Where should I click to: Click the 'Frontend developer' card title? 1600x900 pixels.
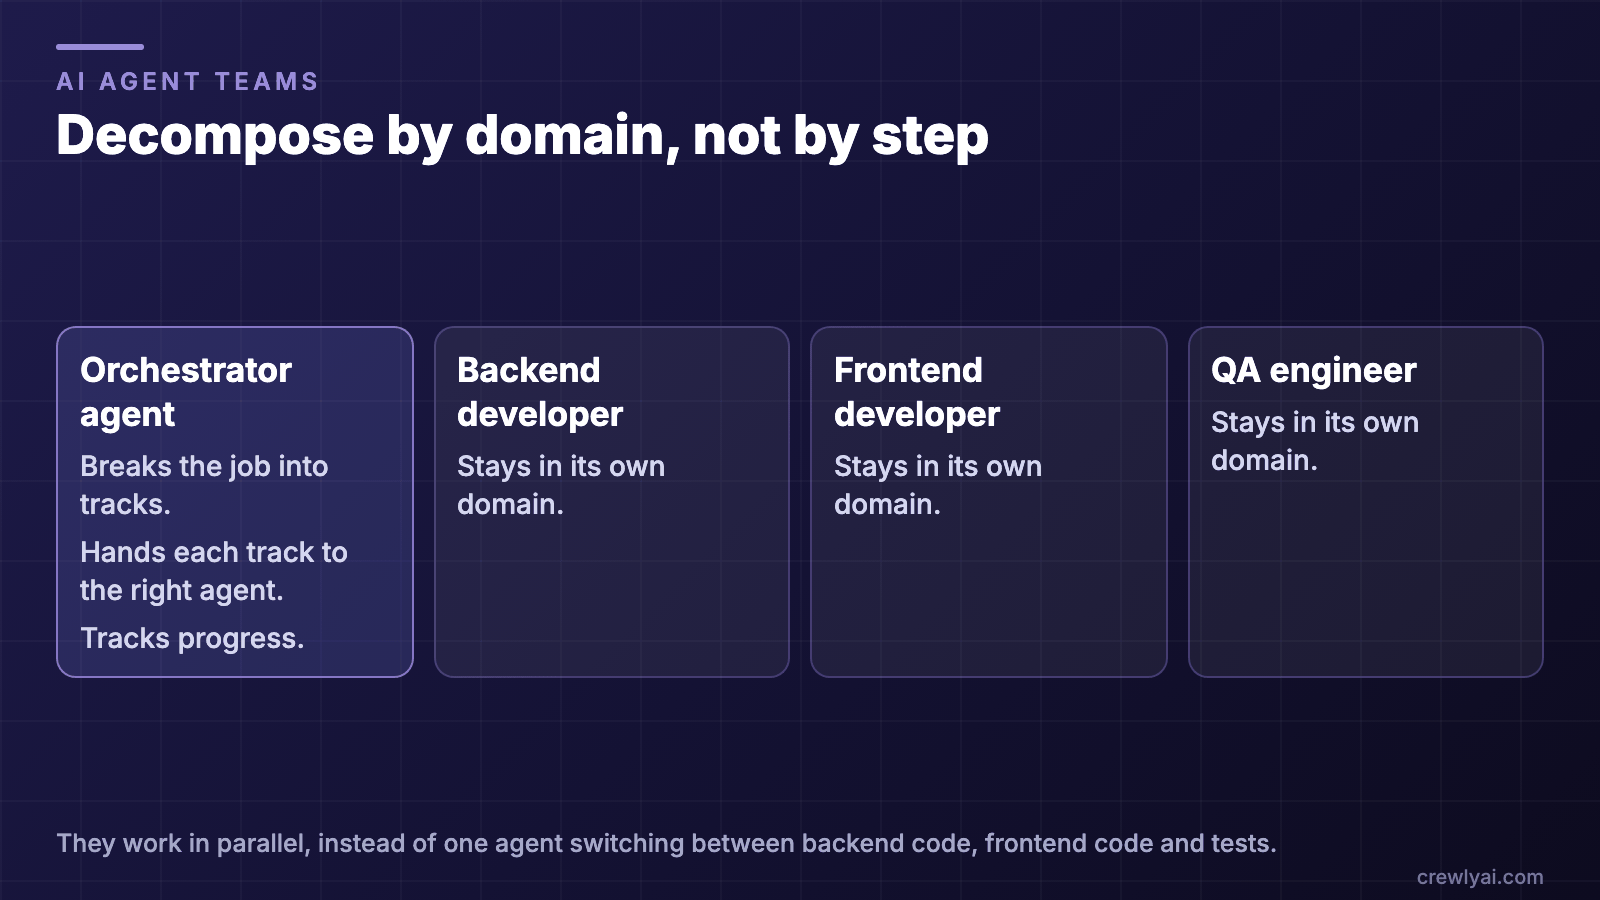917,392
